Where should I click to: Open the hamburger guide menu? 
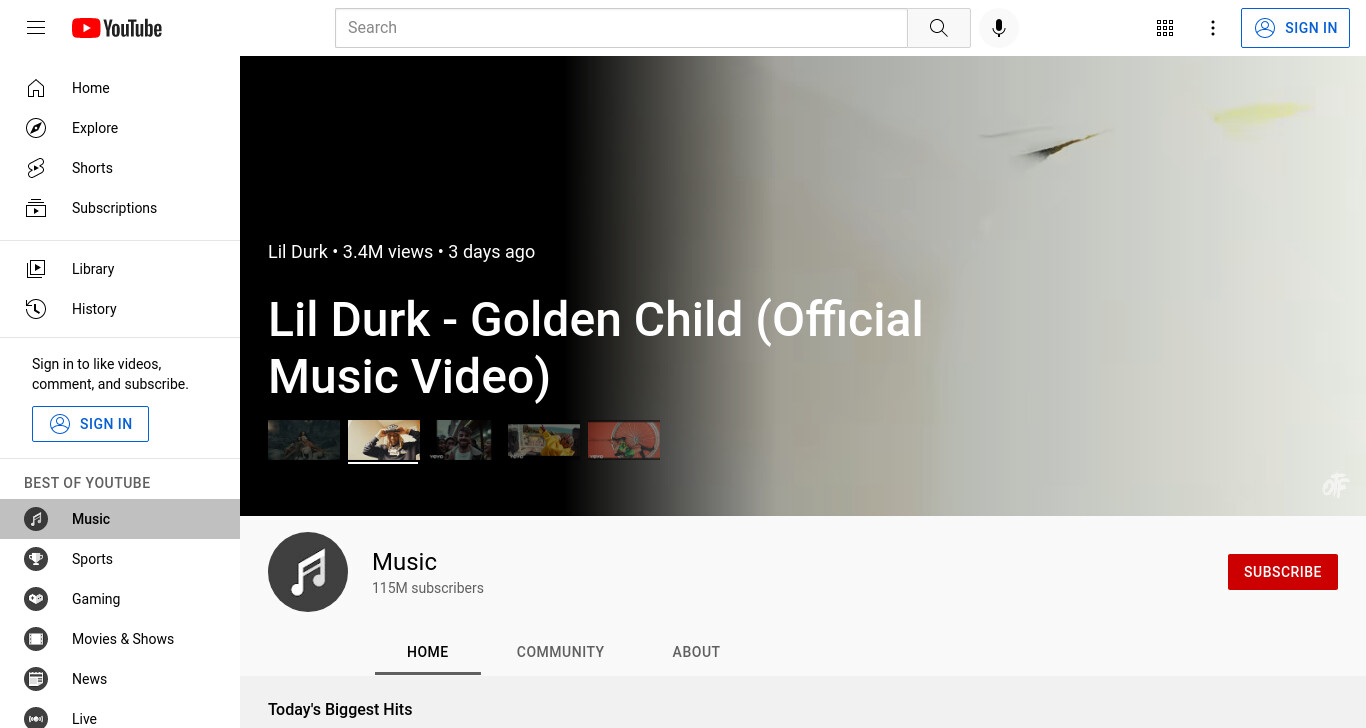36,28
